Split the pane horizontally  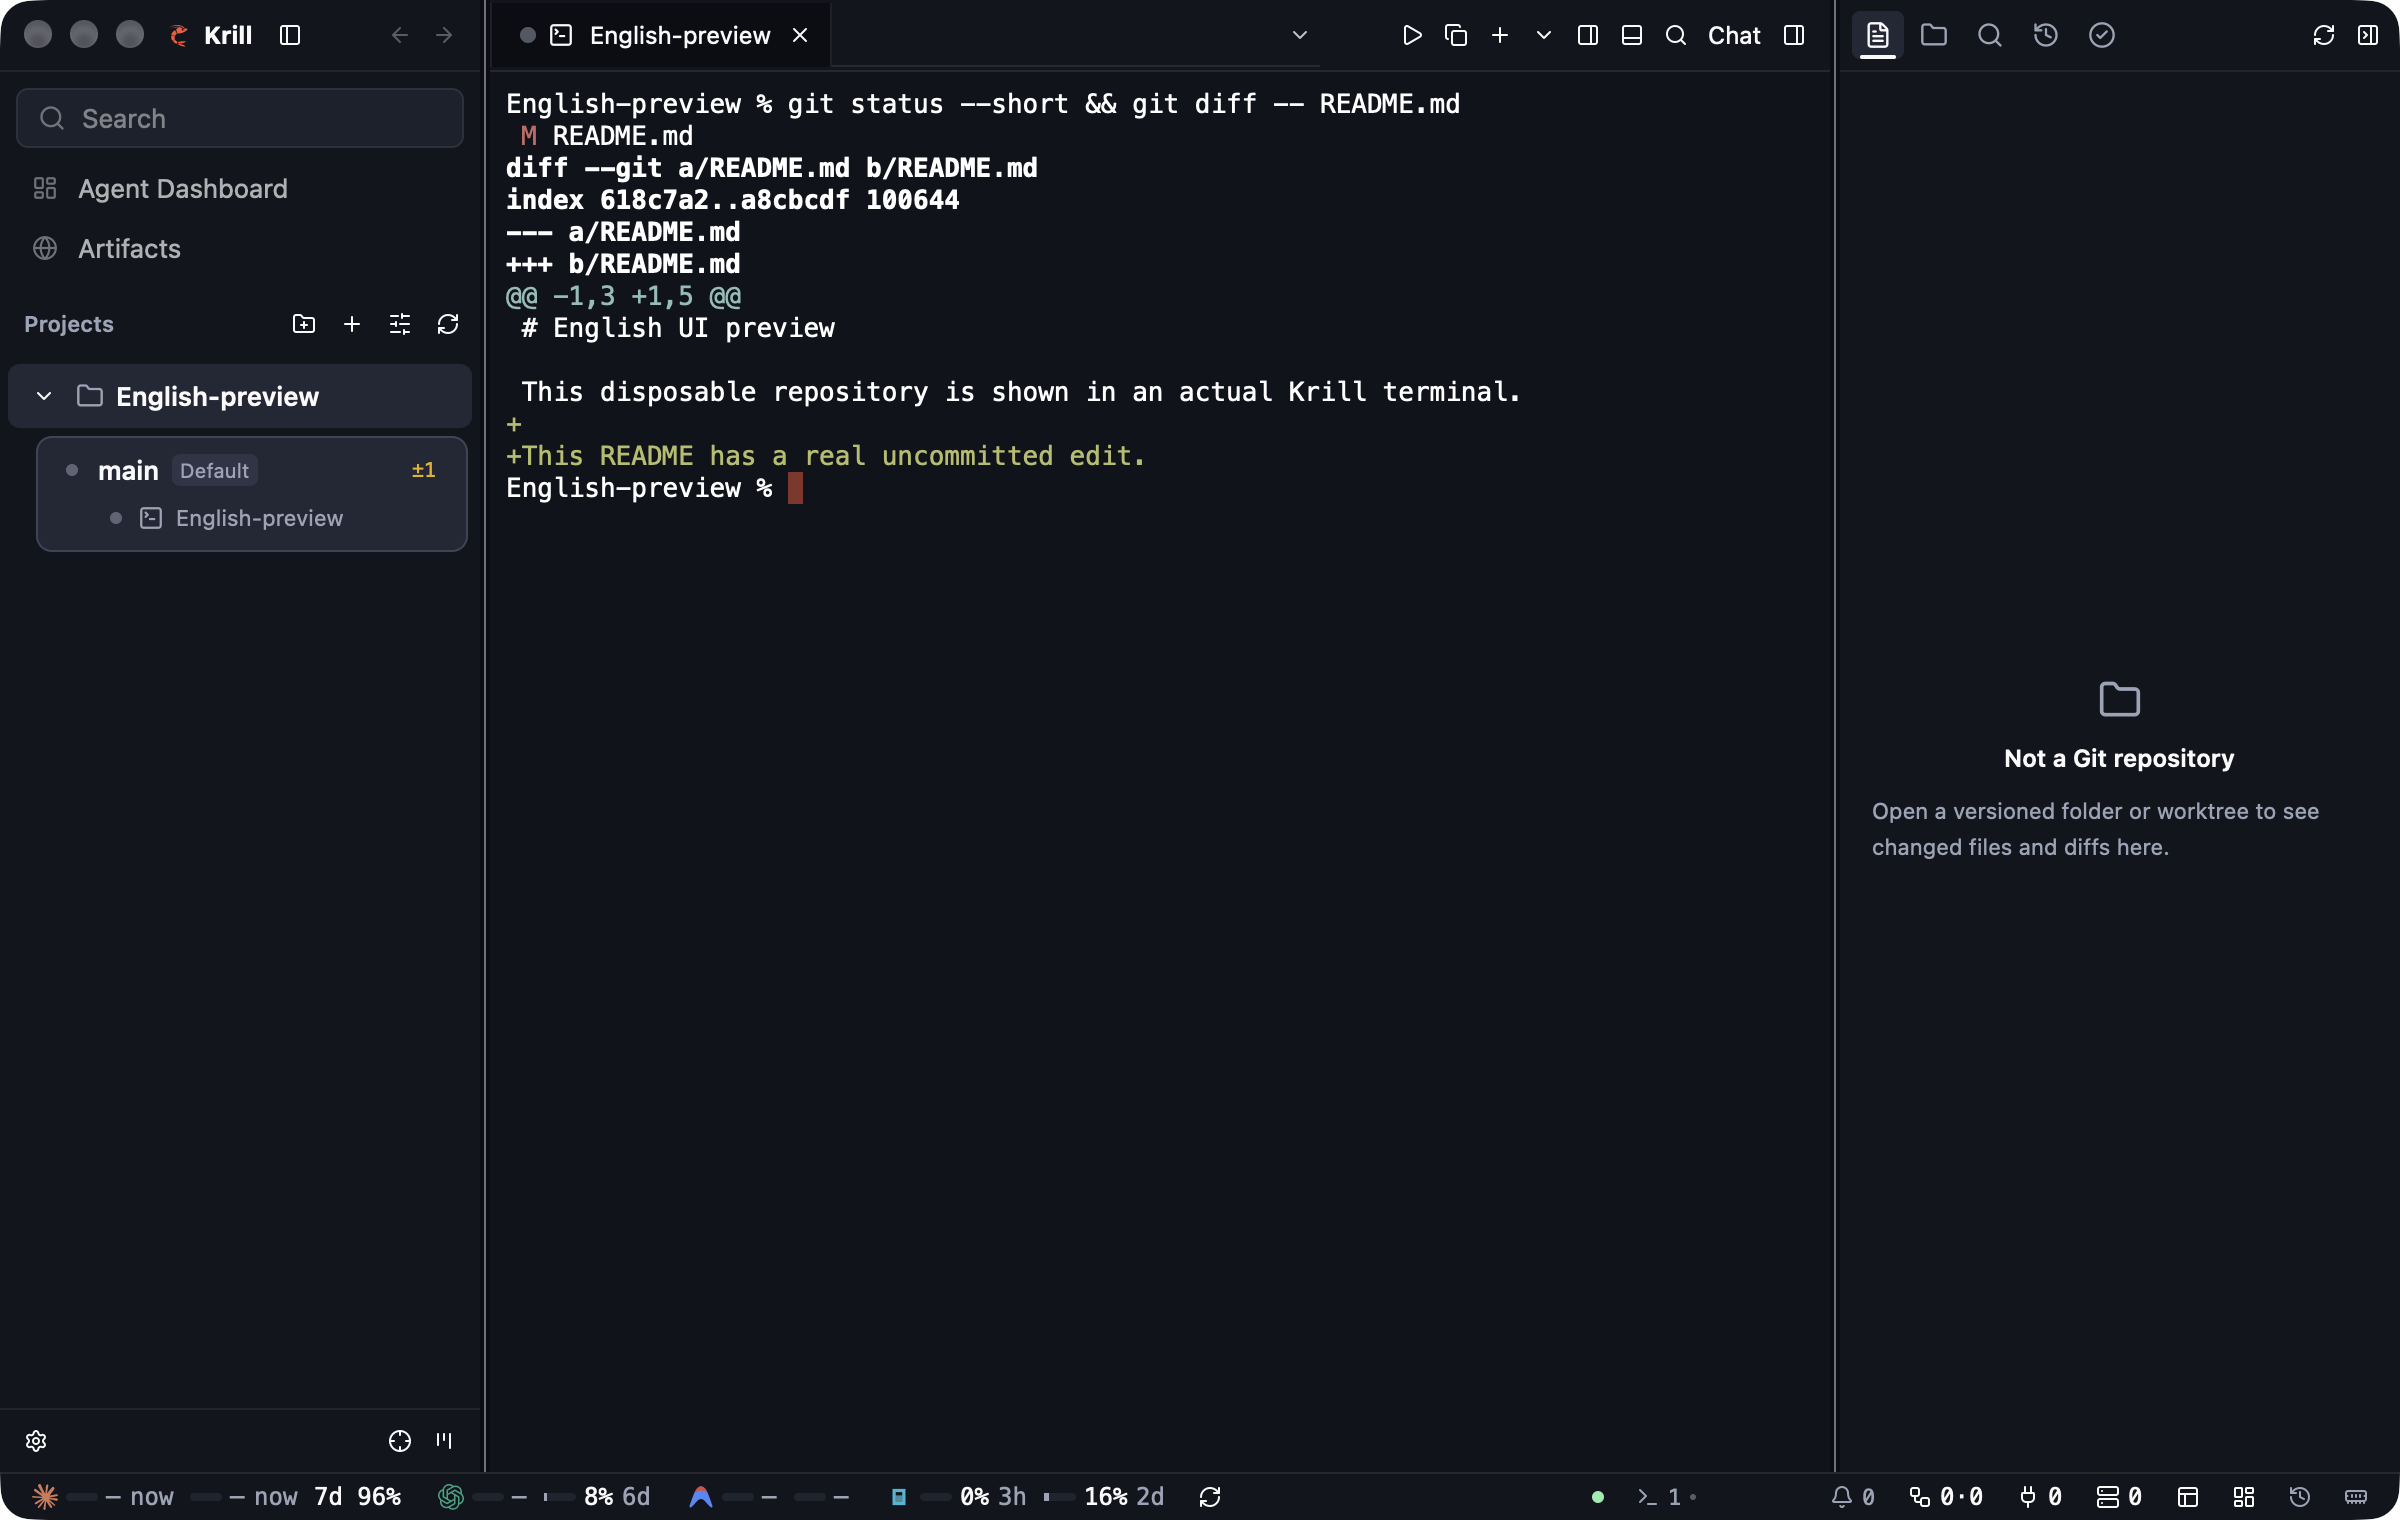(x=1632, y=35)
